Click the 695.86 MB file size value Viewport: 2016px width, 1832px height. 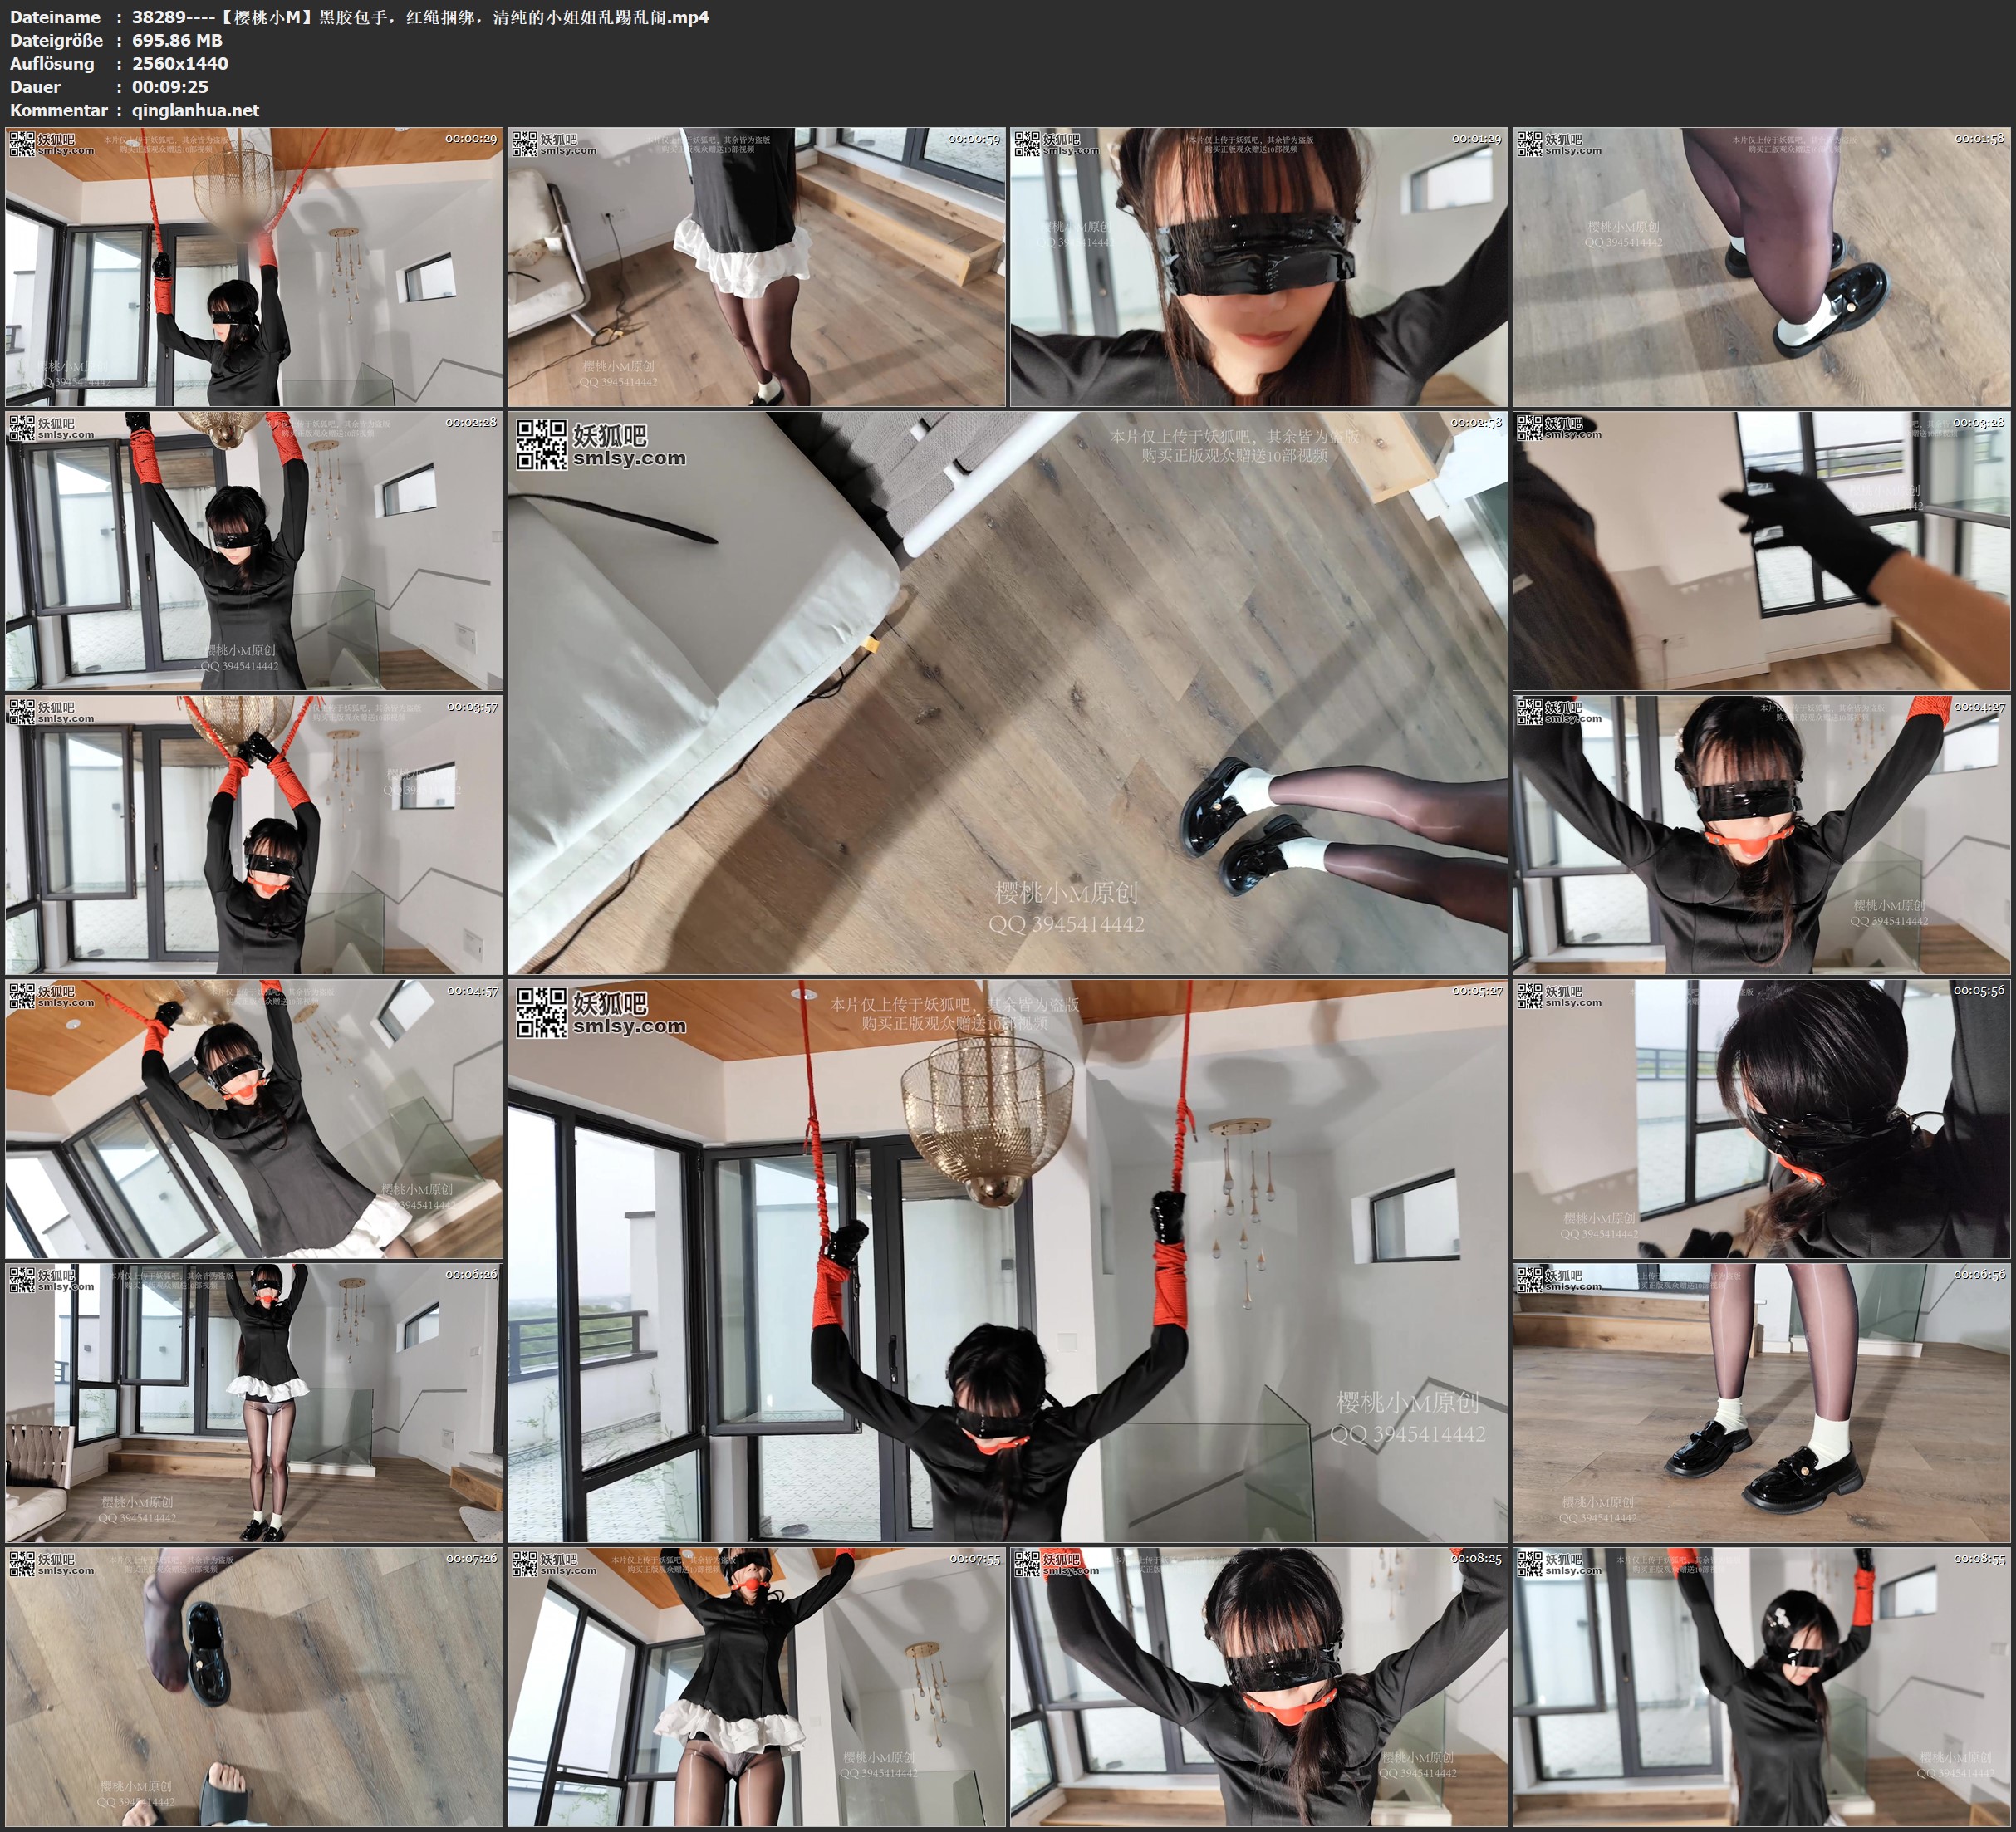click(x=177, y=40)
